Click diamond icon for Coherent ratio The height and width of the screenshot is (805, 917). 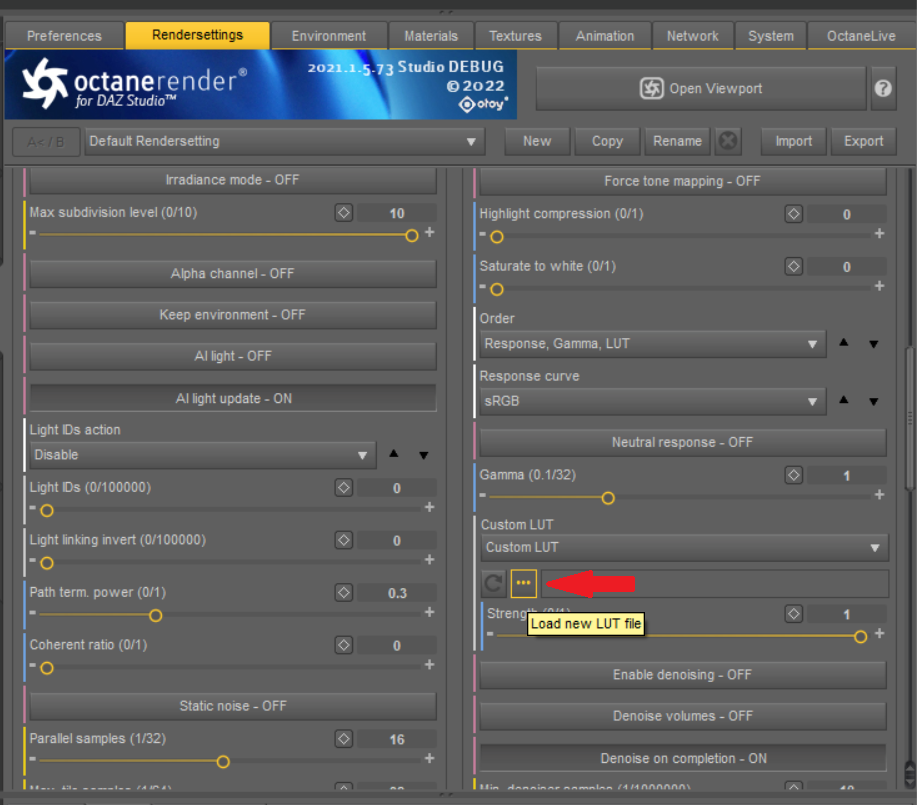coord(344,645)
